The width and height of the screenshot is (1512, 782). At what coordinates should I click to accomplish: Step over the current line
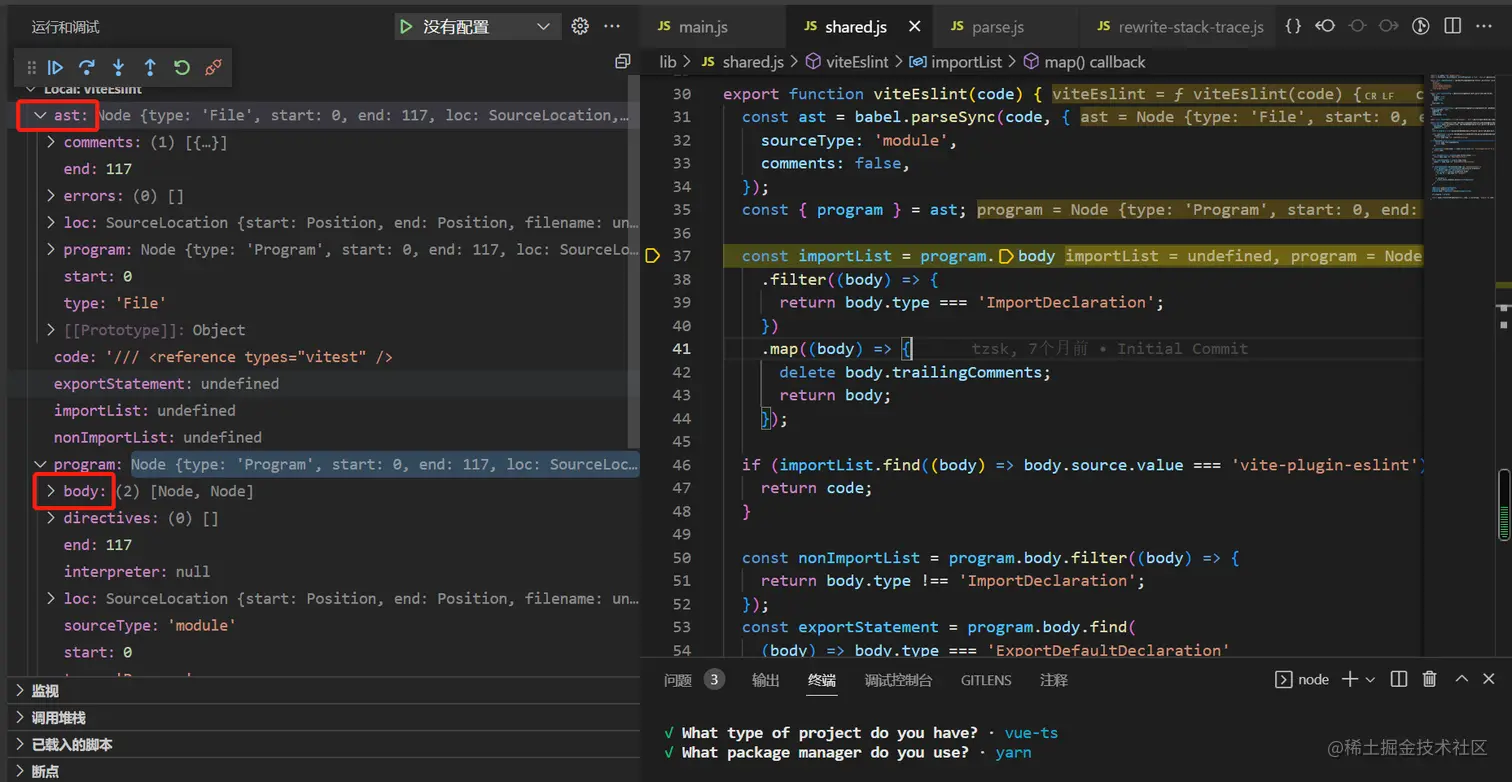(87, 68)
